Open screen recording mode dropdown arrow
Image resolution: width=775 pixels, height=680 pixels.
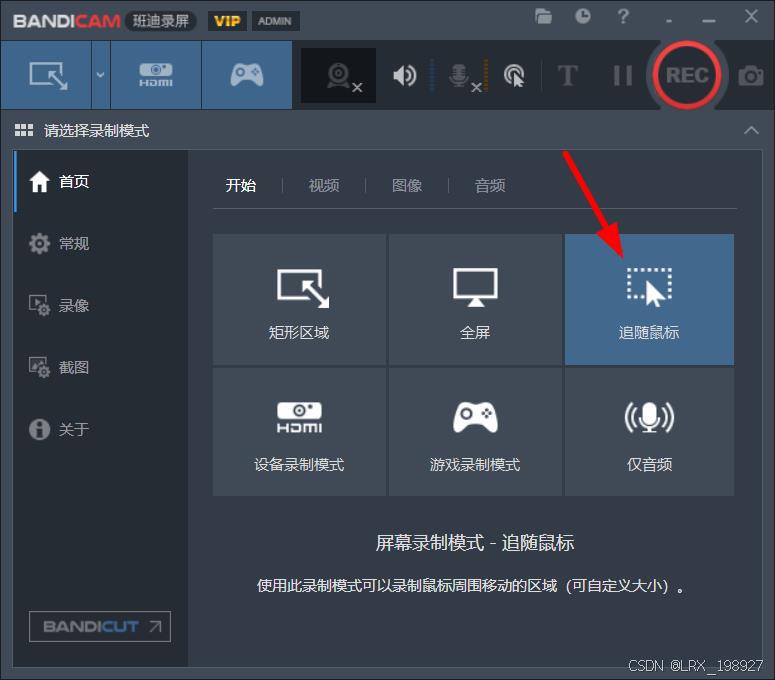100,75
